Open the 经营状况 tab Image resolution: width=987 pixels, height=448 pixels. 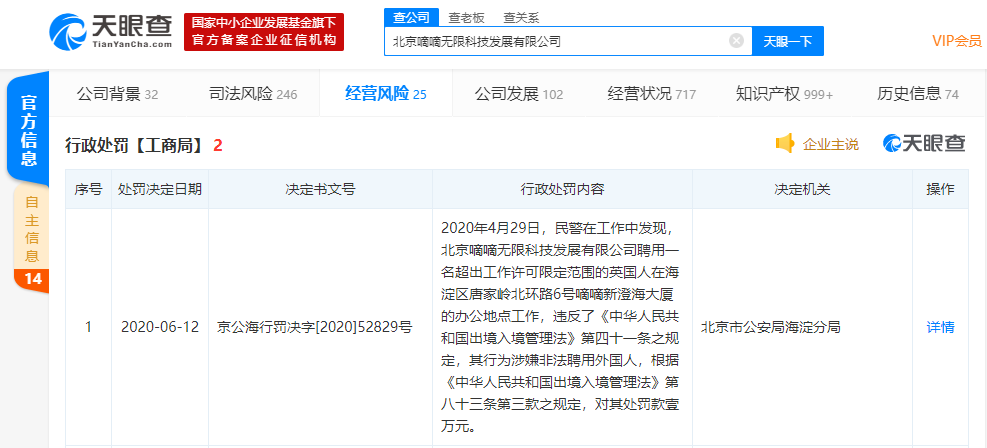click(x=651, y=94)
